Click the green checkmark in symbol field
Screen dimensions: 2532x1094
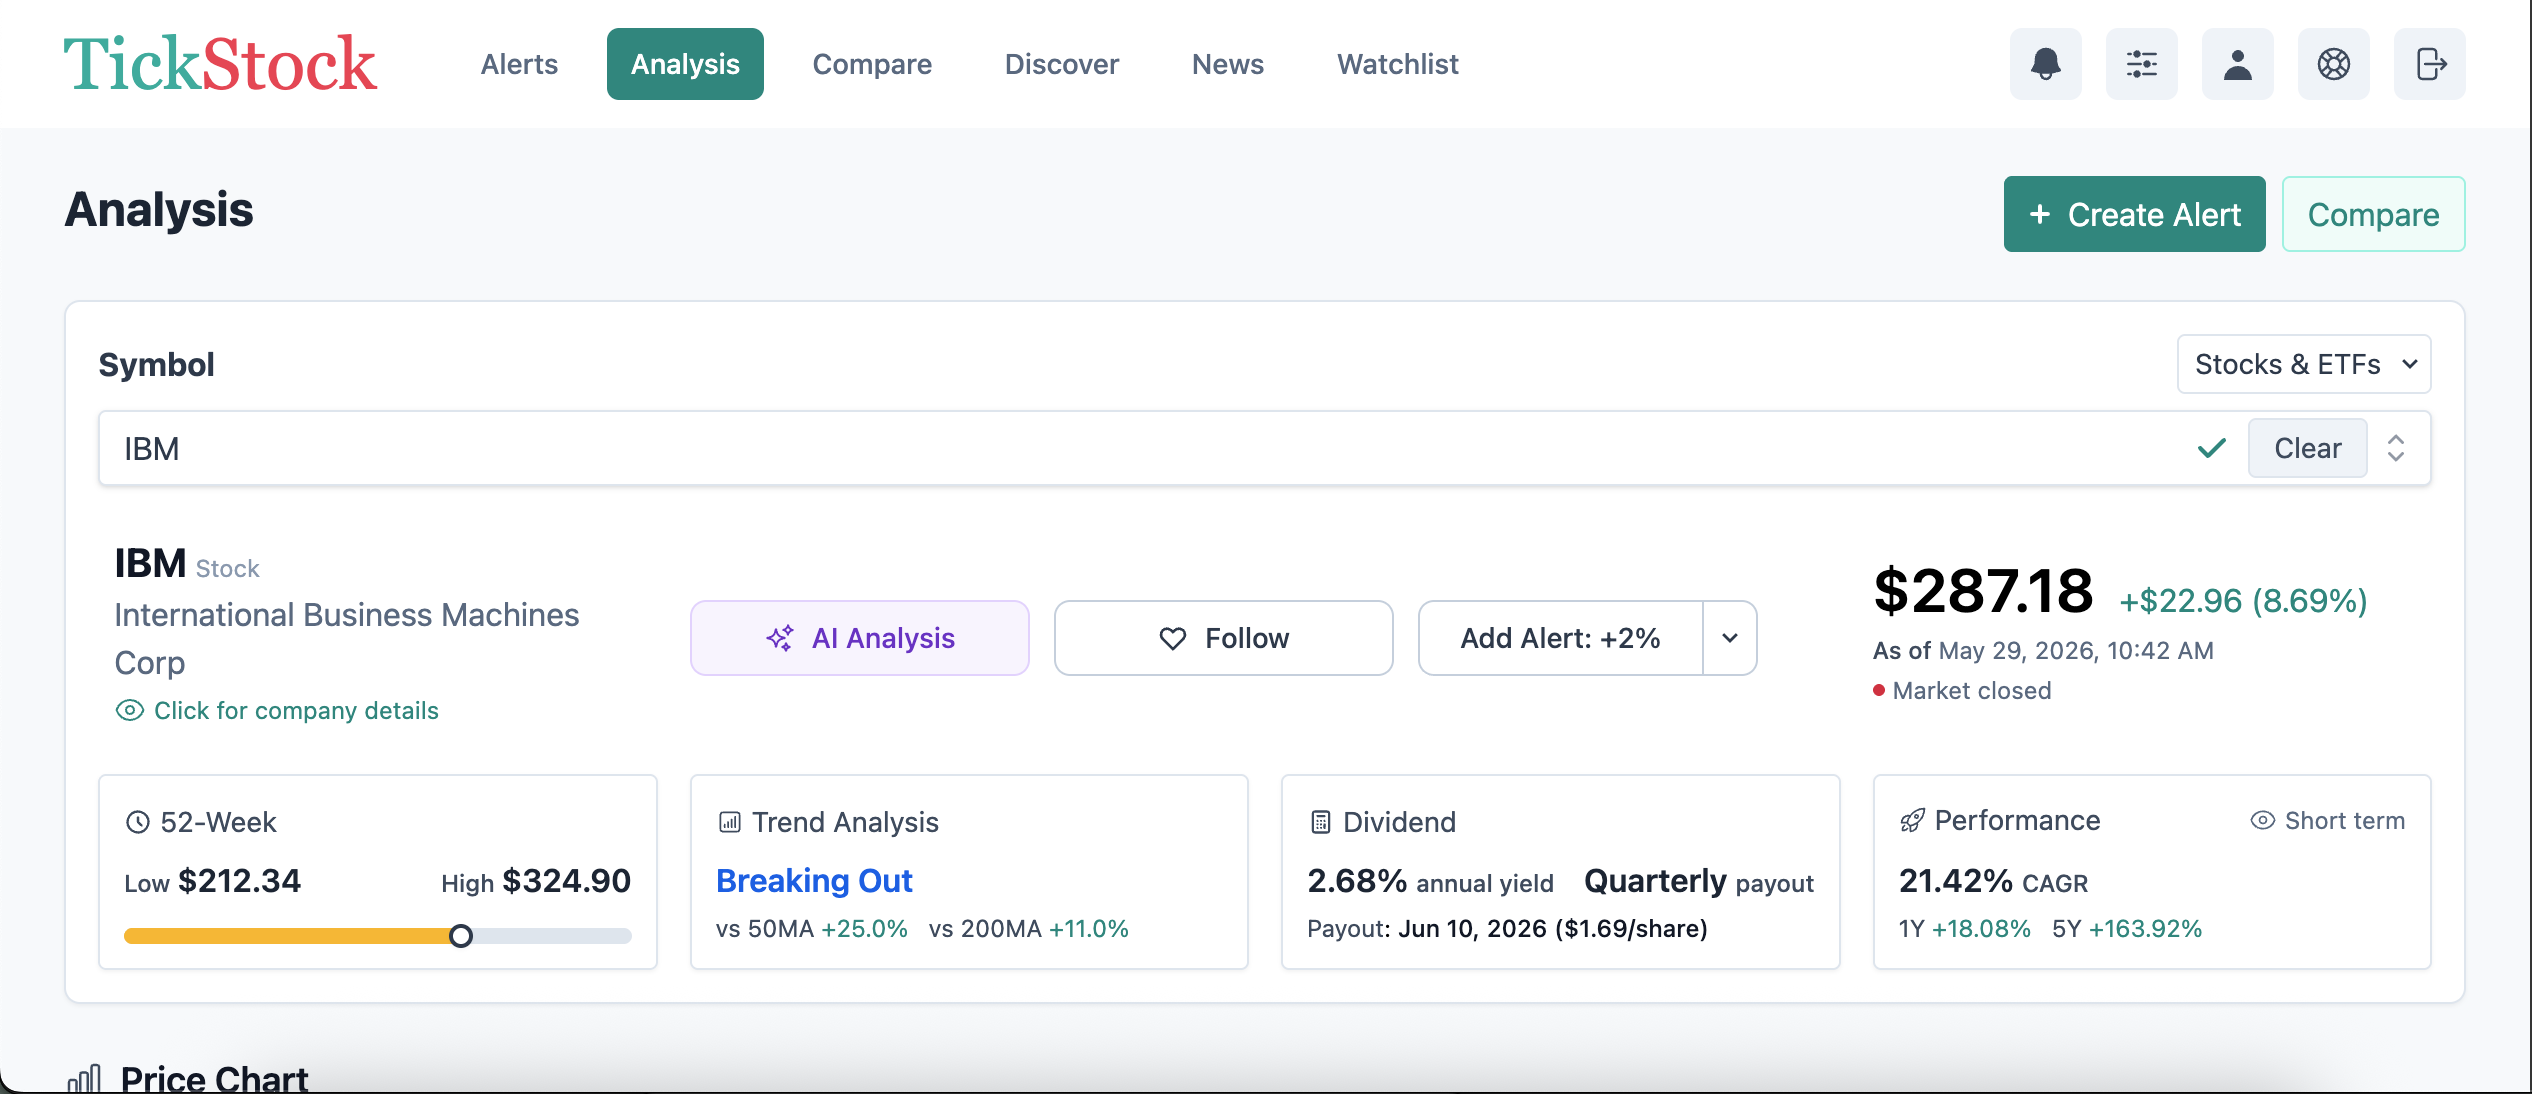tap(2211, 448)
